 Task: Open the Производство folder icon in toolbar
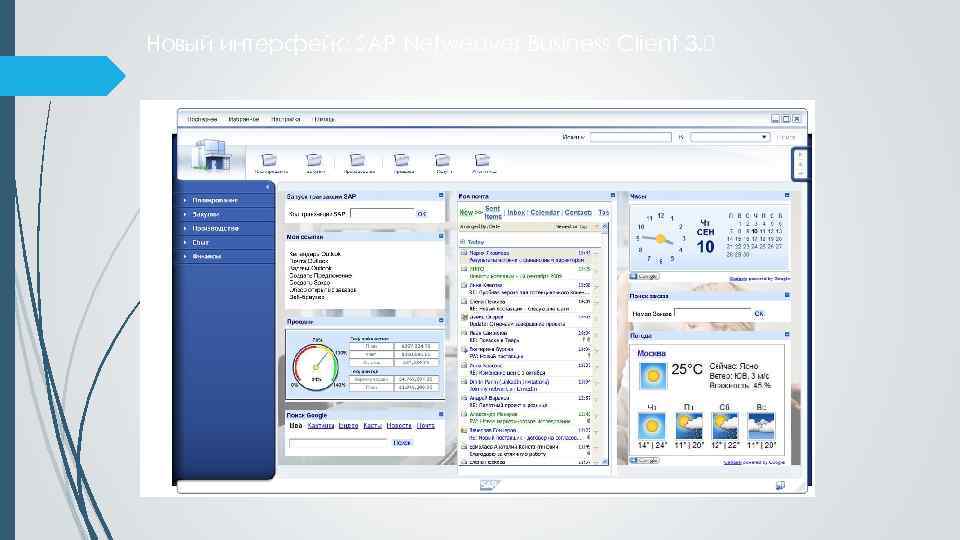[x=358, y=160]
